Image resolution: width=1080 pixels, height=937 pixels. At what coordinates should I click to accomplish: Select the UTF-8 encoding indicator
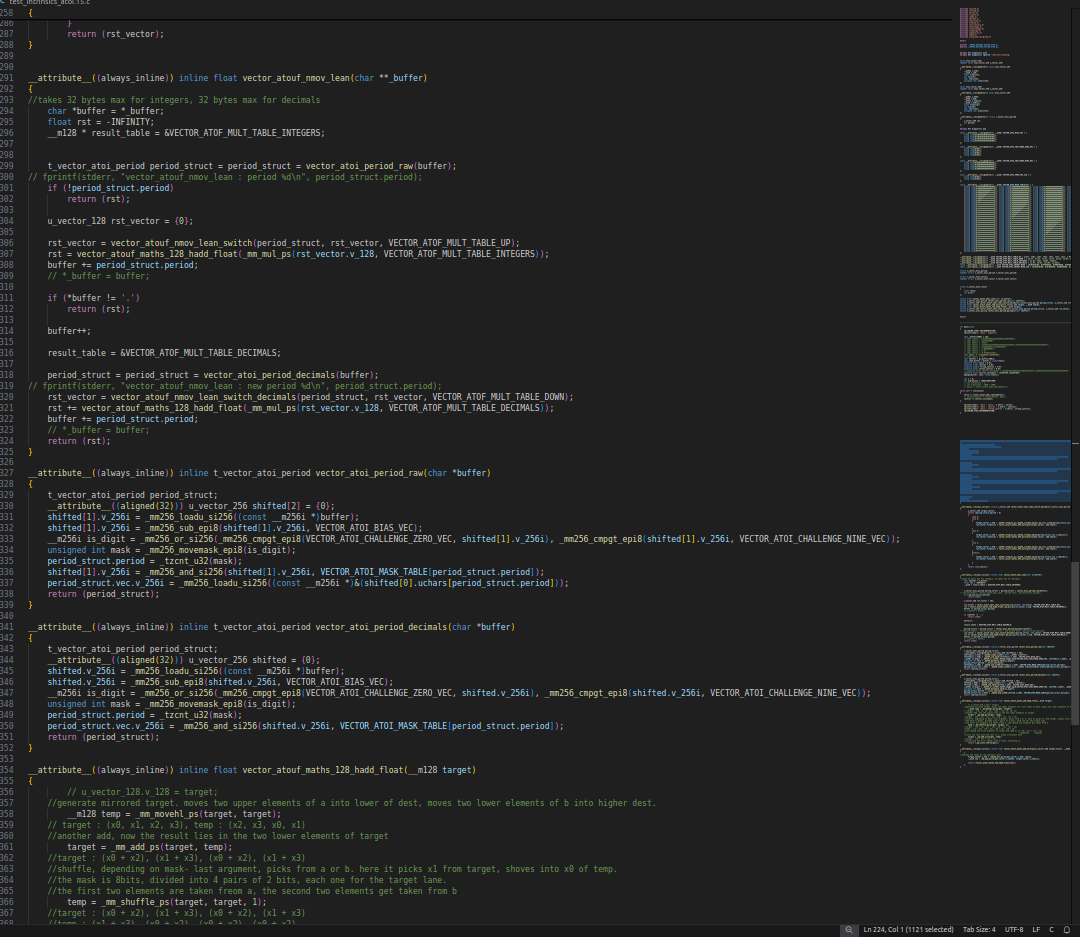click(1014, 929)
